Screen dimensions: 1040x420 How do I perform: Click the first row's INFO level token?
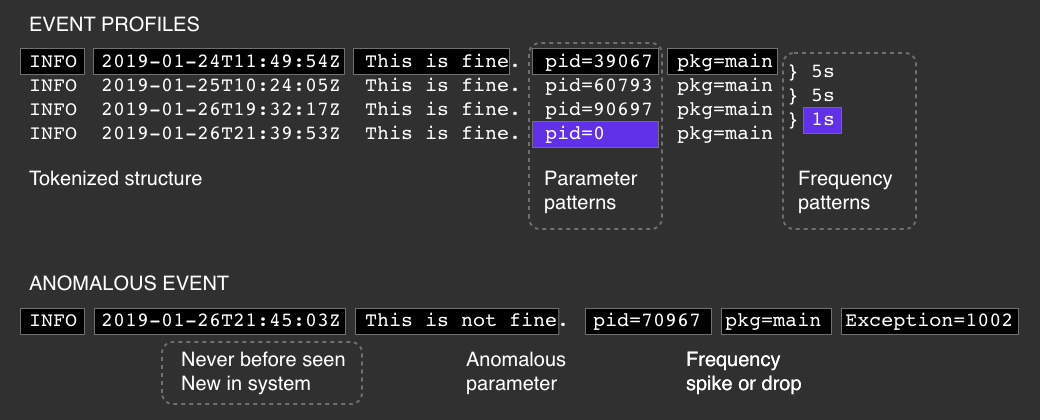pyautogui.click(x=53, y=62)
